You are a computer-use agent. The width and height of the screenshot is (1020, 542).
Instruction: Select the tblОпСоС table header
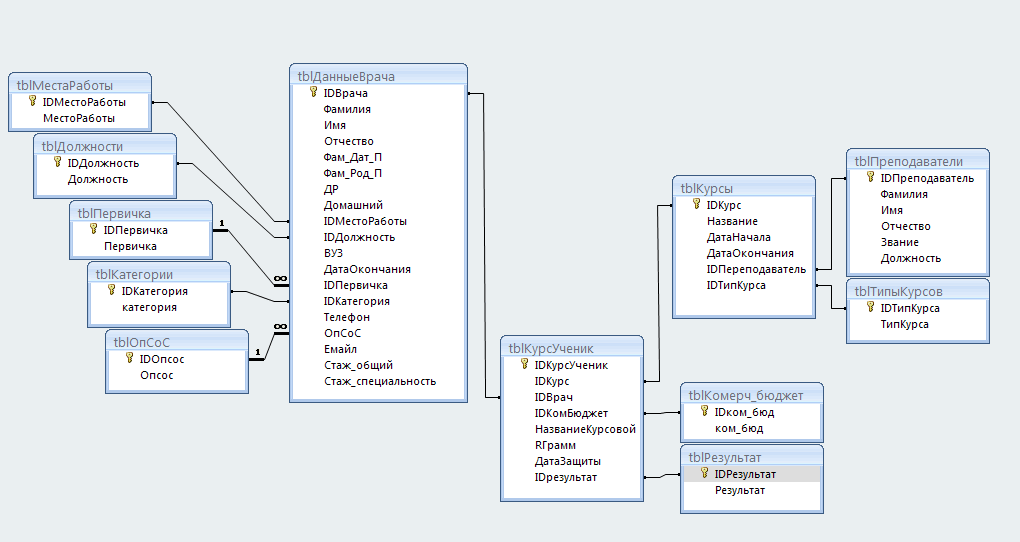click(177, 342)
